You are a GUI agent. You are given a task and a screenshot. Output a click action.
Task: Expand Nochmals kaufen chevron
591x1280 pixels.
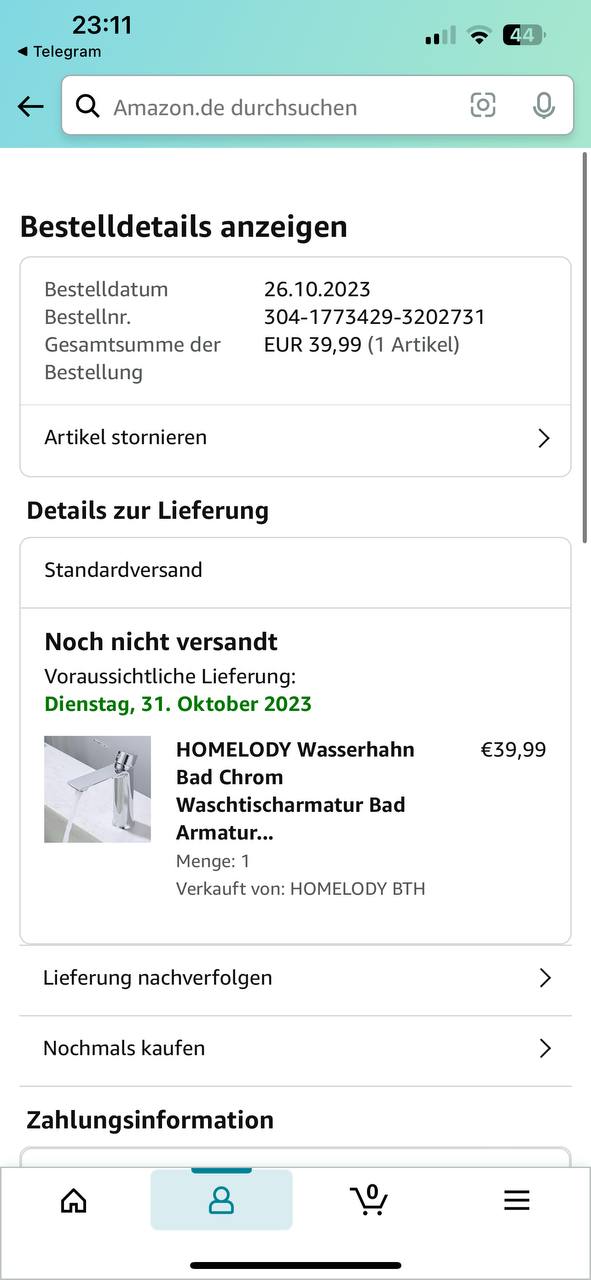tap(545, 1048)
